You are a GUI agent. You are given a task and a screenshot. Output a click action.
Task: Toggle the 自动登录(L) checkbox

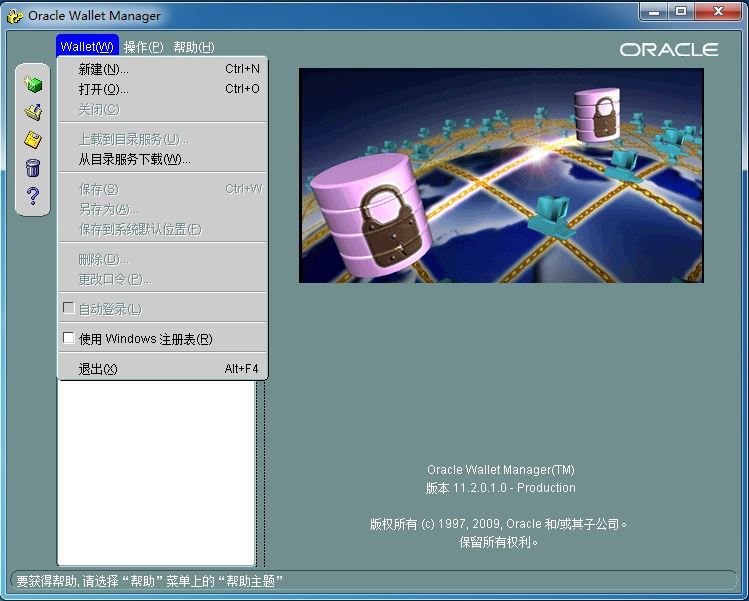tap(69, 308)
